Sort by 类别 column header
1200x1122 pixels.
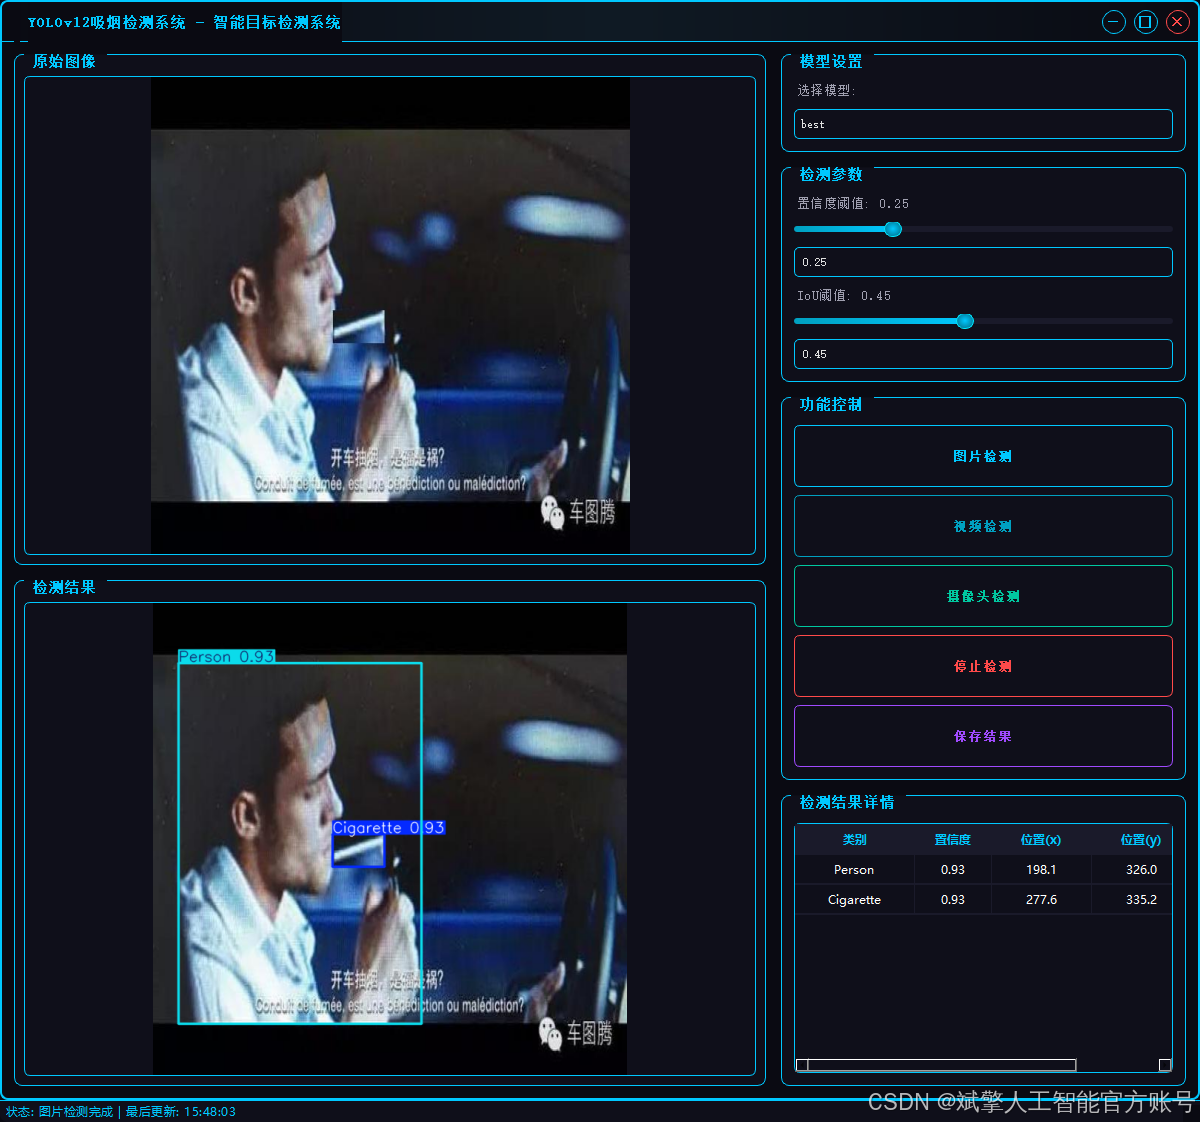click(854, 840)
